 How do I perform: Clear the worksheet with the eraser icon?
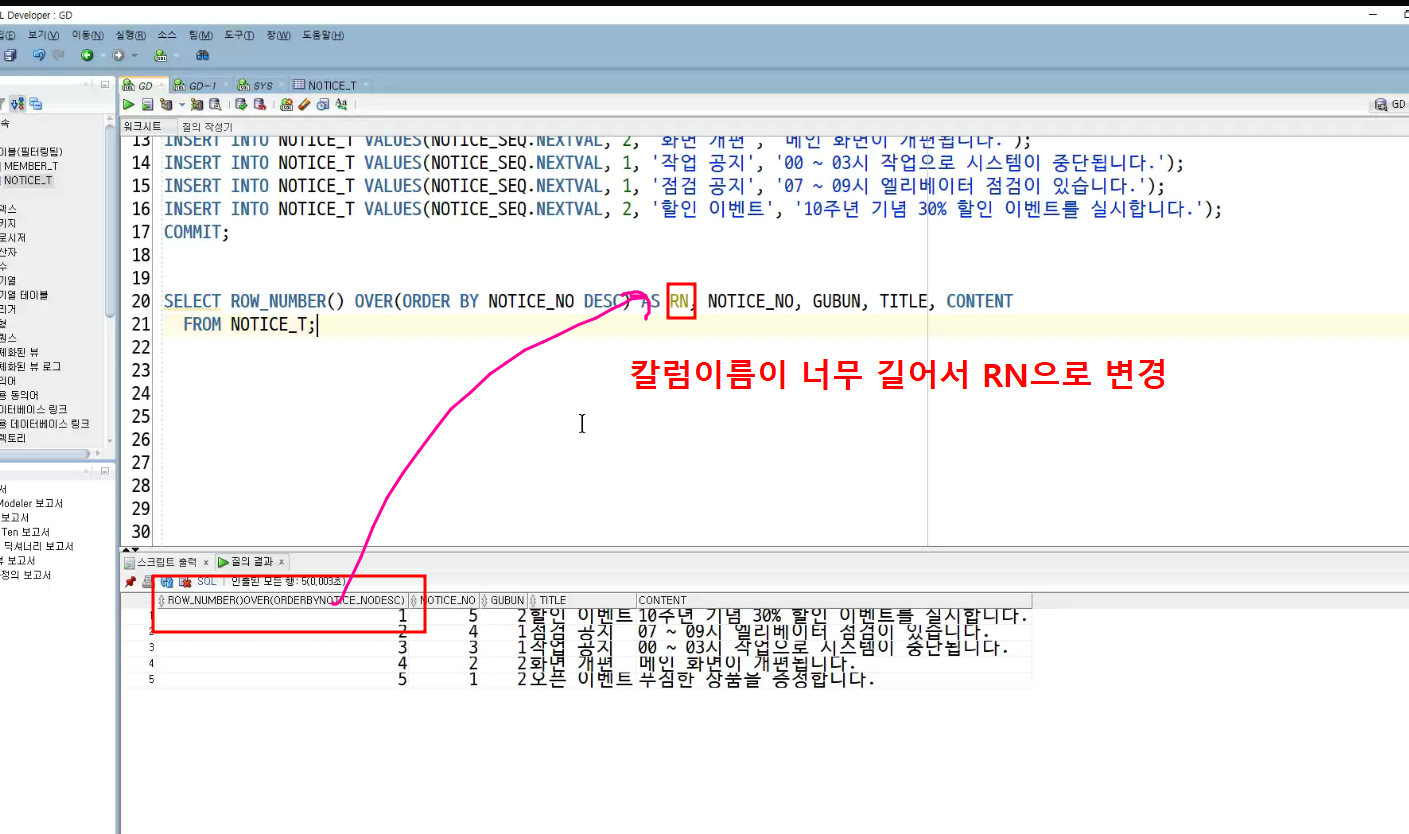[304, 104]
